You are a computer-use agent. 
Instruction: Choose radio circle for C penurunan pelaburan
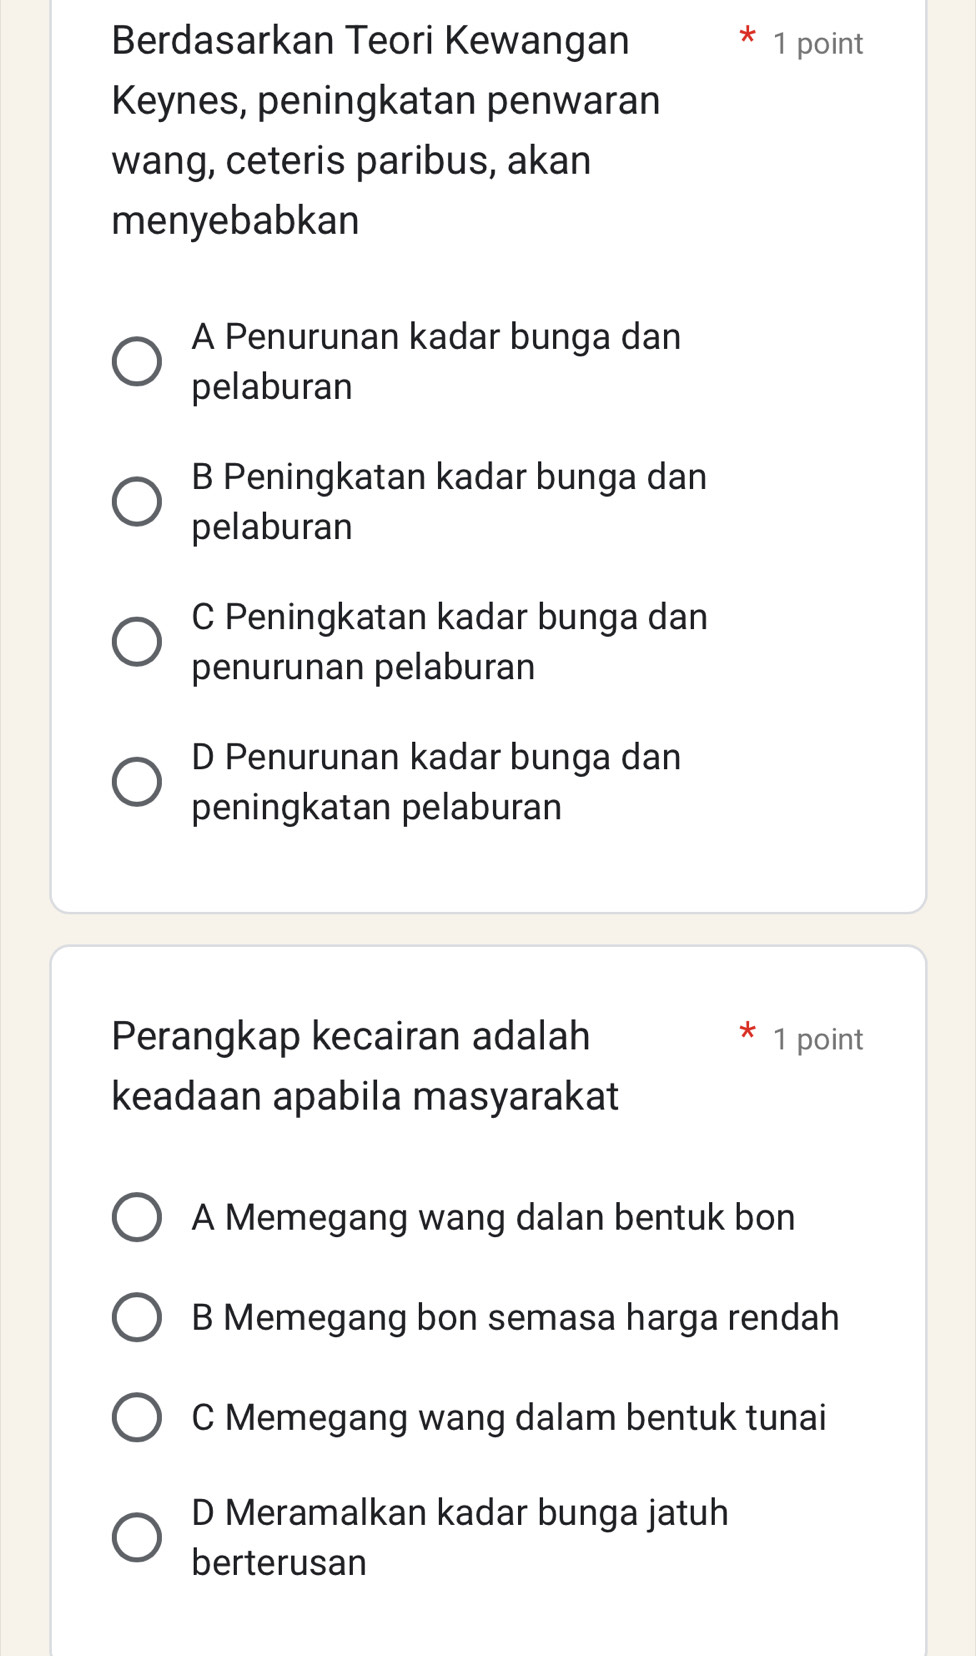click(x=136, y=641)
